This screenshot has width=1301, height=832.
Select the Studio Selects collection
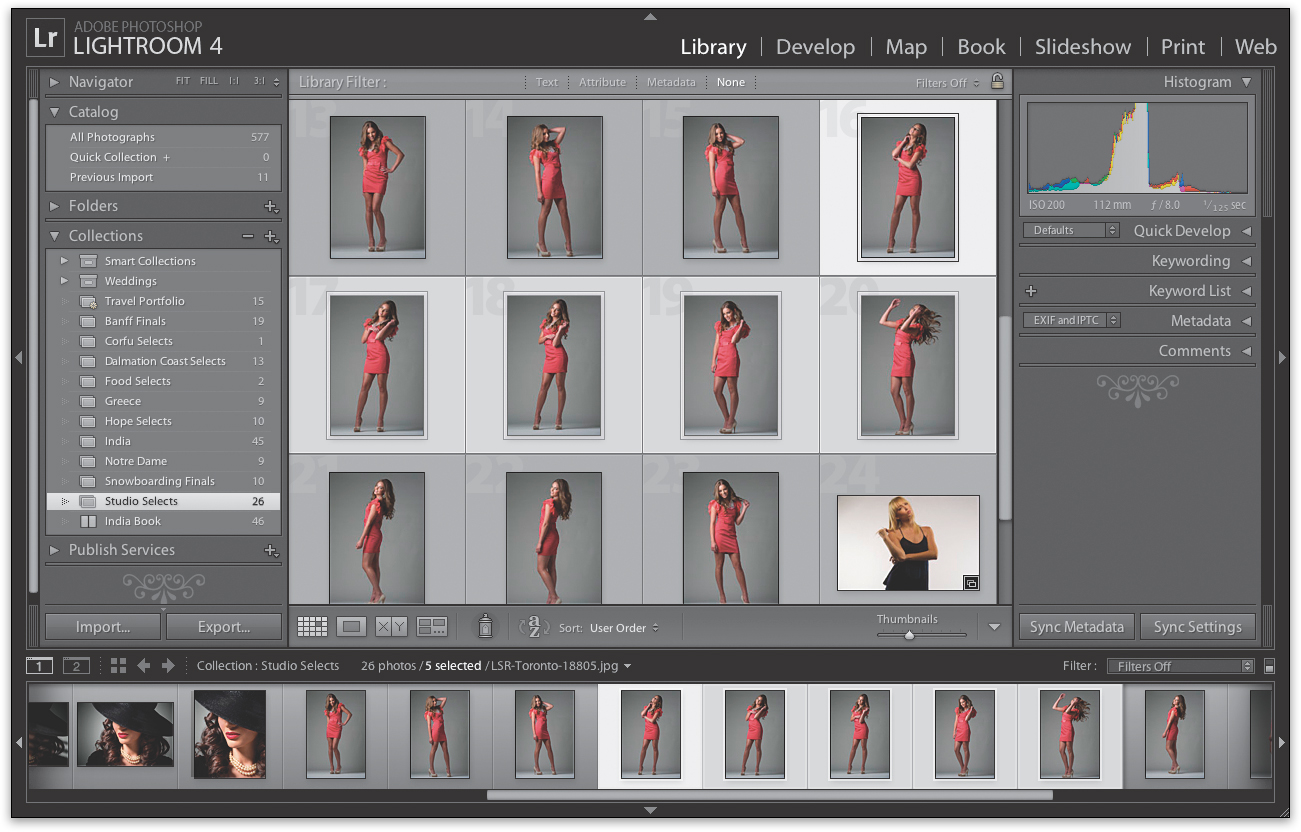tap(163, 501)
